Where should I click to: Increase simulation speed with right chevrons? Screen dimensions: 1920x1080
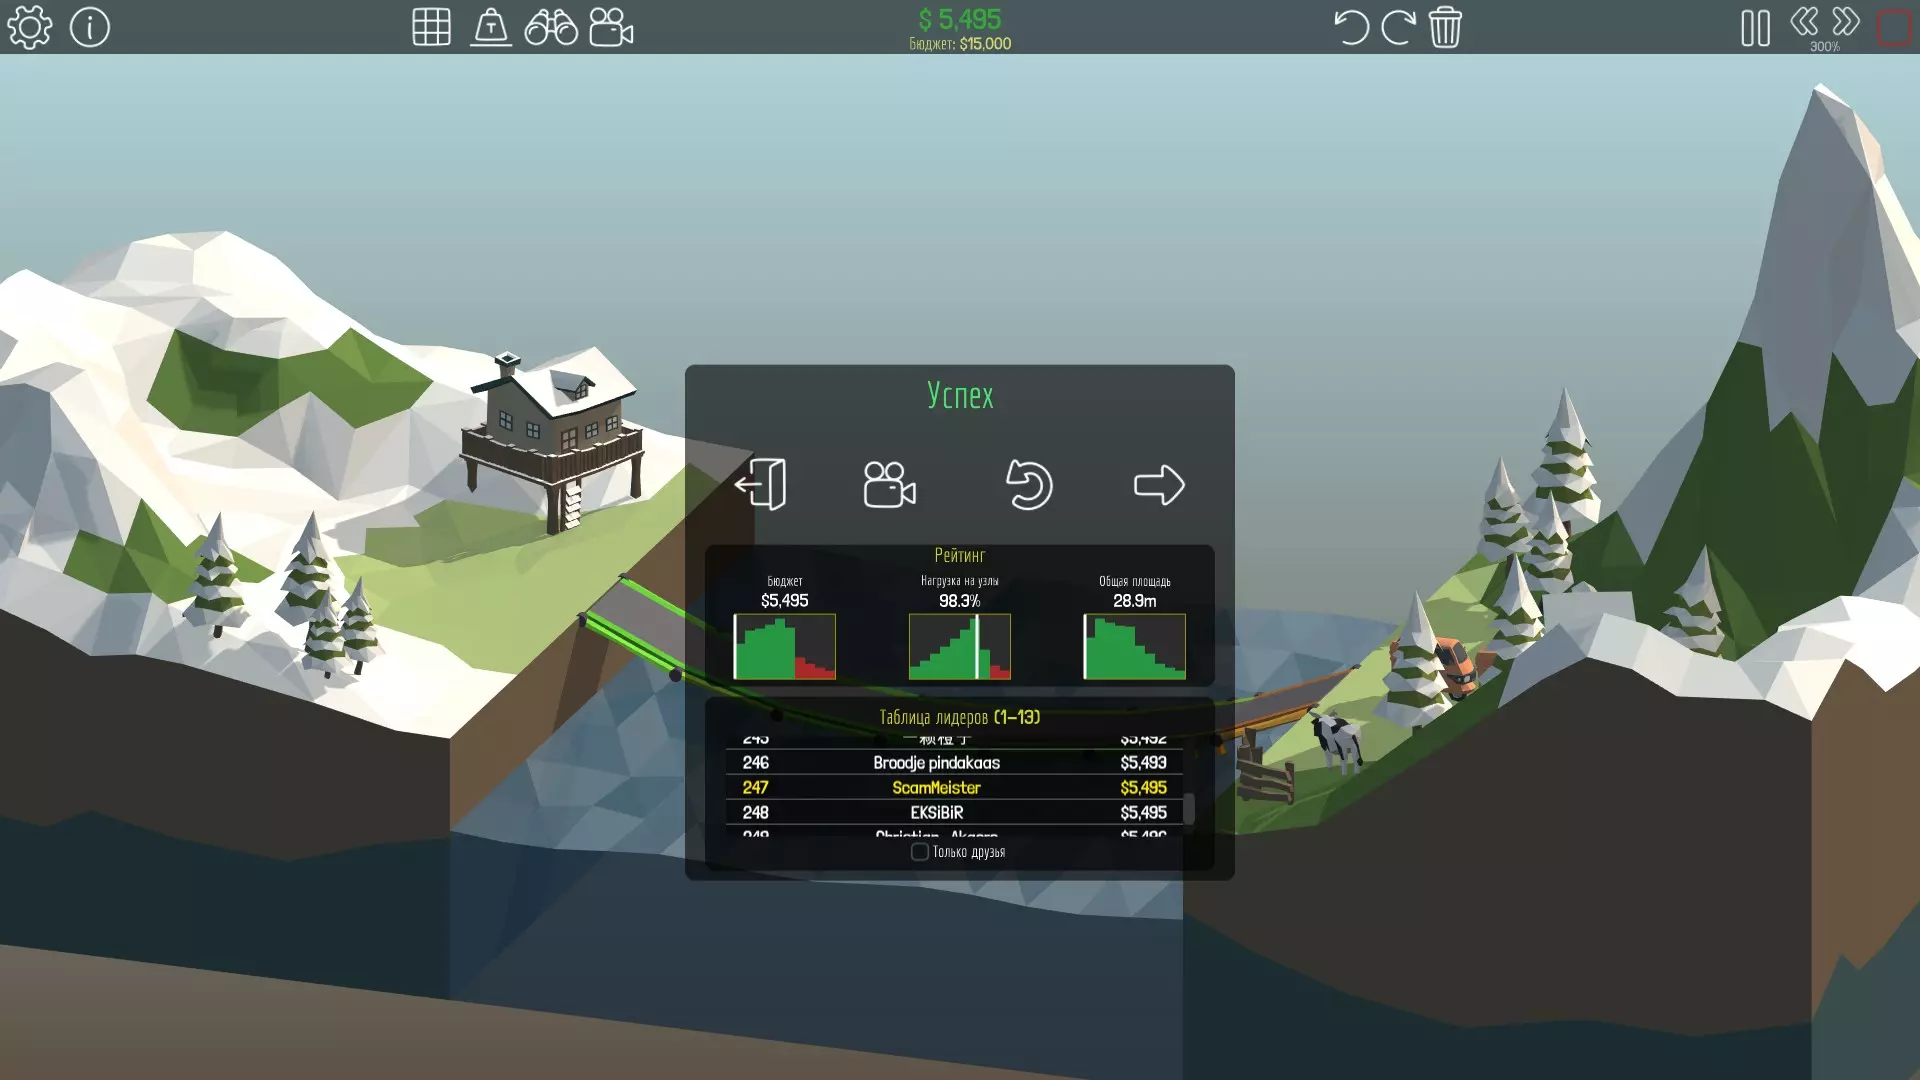coord(1846,21)
